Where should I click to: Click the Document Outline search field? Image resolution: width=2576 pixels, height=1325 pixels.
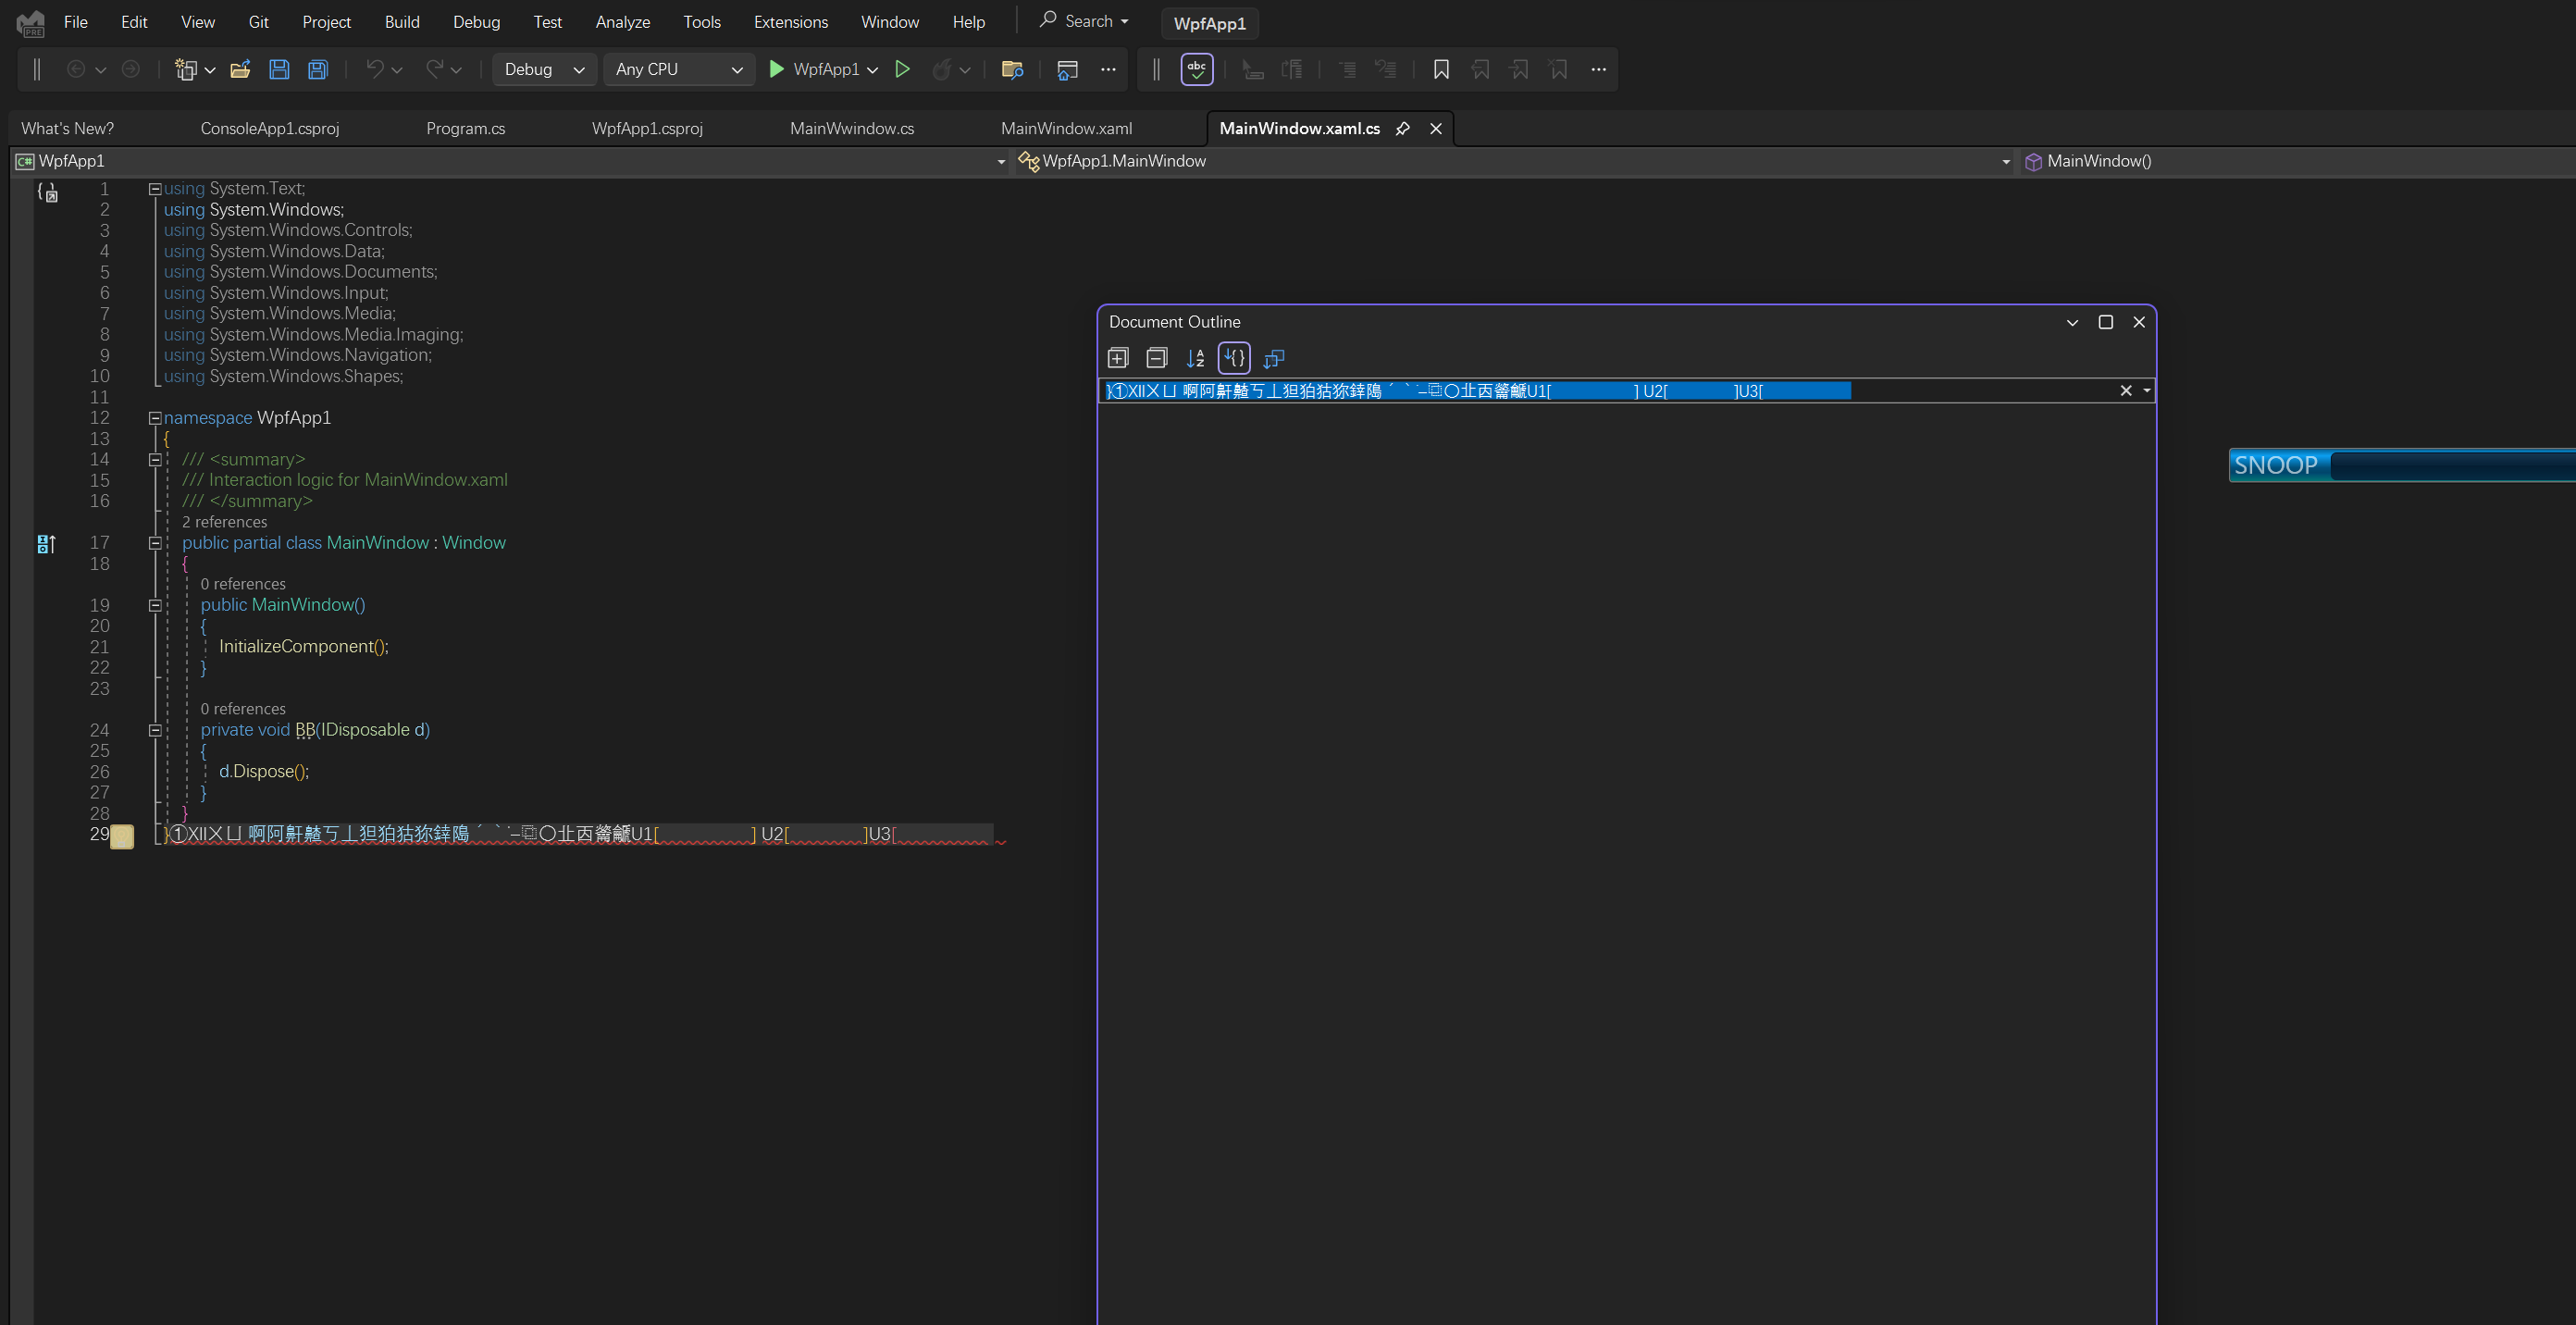tap(1980, 391)
